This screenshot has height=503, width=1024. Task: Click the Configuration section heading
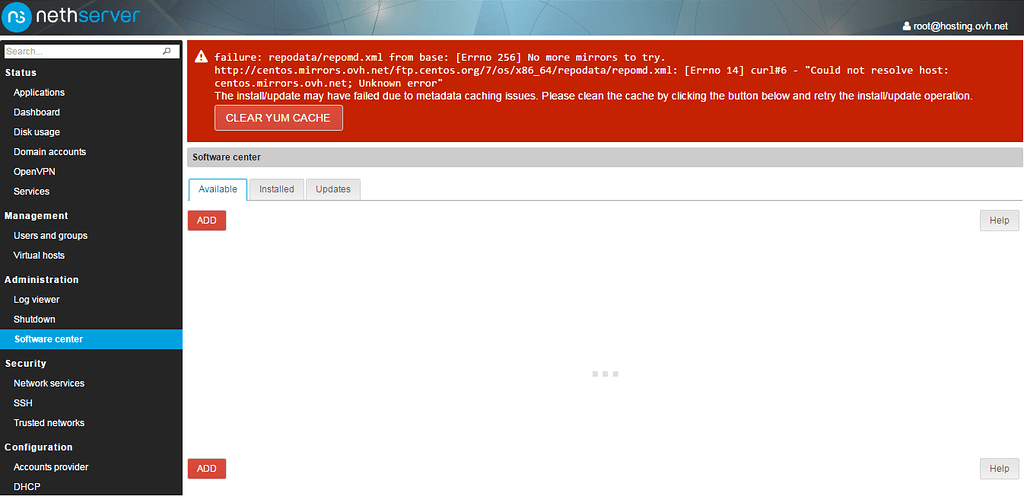click(39, 447)
